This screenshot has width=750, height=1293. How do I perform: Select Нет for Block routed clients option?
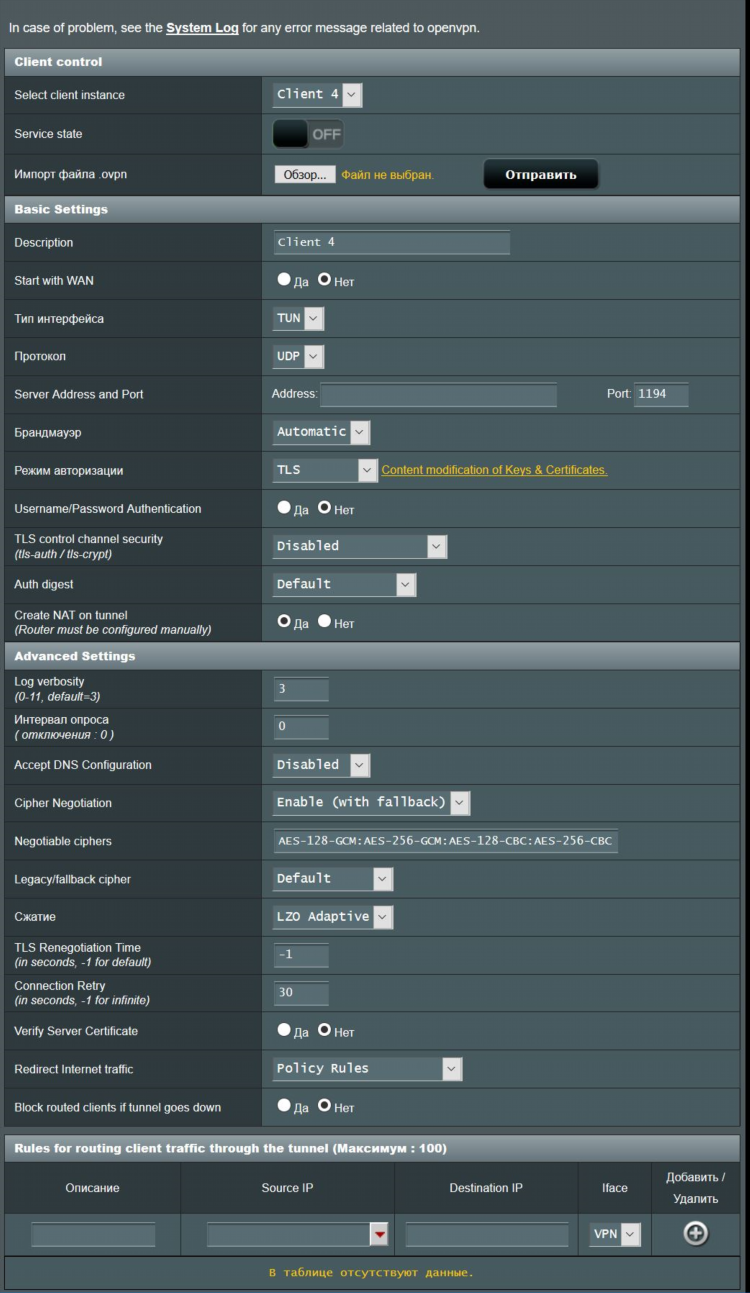coord(324,1106)
